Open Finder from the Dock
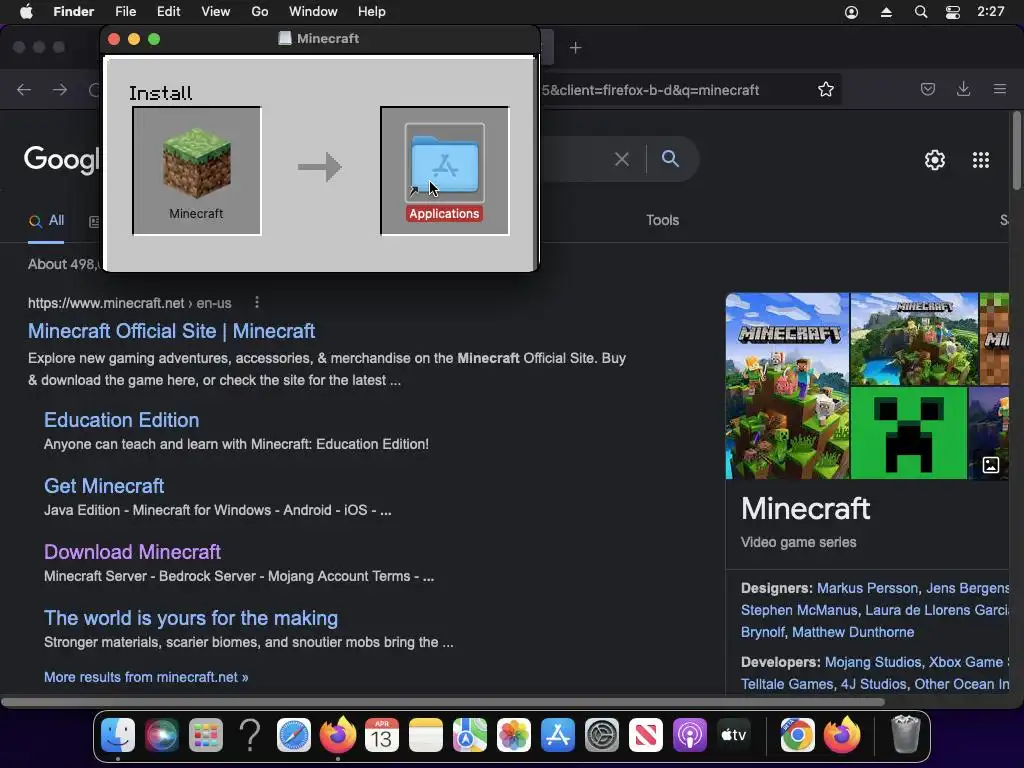 [118, 736]
